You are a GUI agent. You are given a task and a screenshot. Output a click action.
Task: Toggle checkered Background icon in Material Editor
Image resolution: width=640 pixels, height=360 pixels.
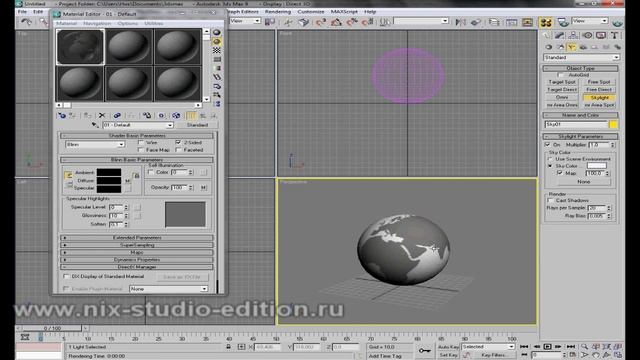pyautogui.click(x=217, y=50)
